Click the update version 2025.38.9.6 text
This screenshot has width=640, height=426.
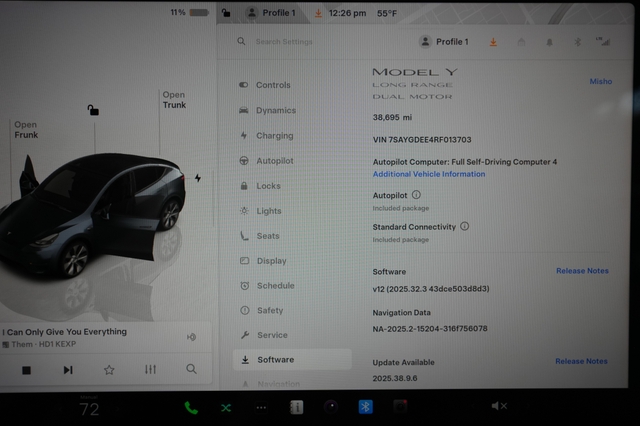coord(395,379)
